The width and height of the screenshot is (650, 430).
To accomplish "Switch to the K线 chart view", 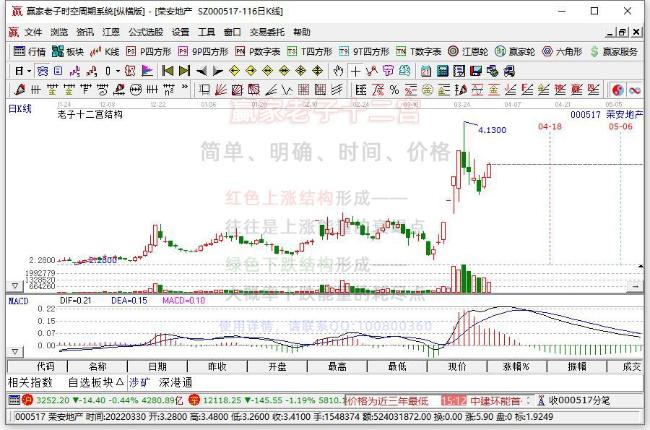I will click(104, 51).
